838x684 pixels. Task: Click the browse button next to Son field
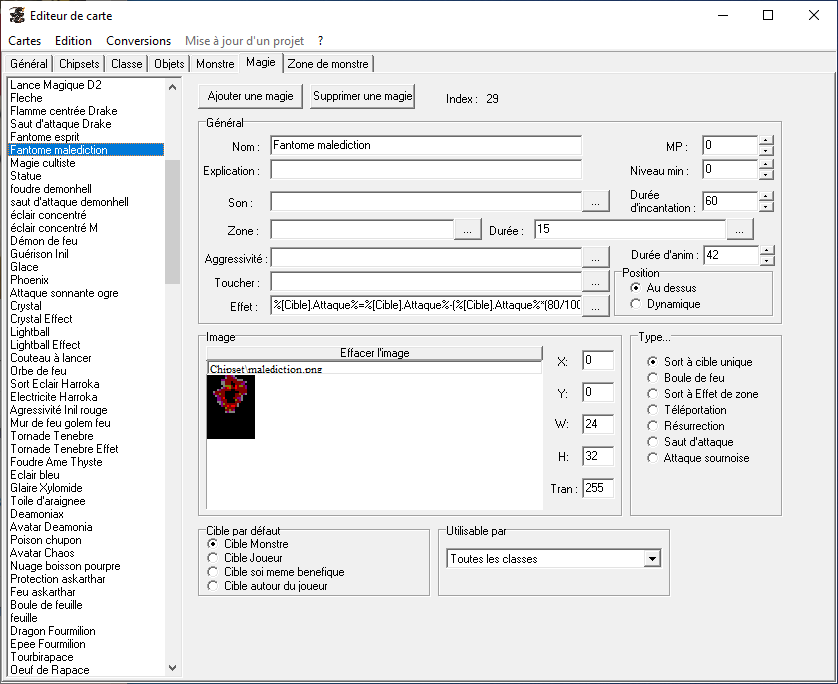pos(595,202)
